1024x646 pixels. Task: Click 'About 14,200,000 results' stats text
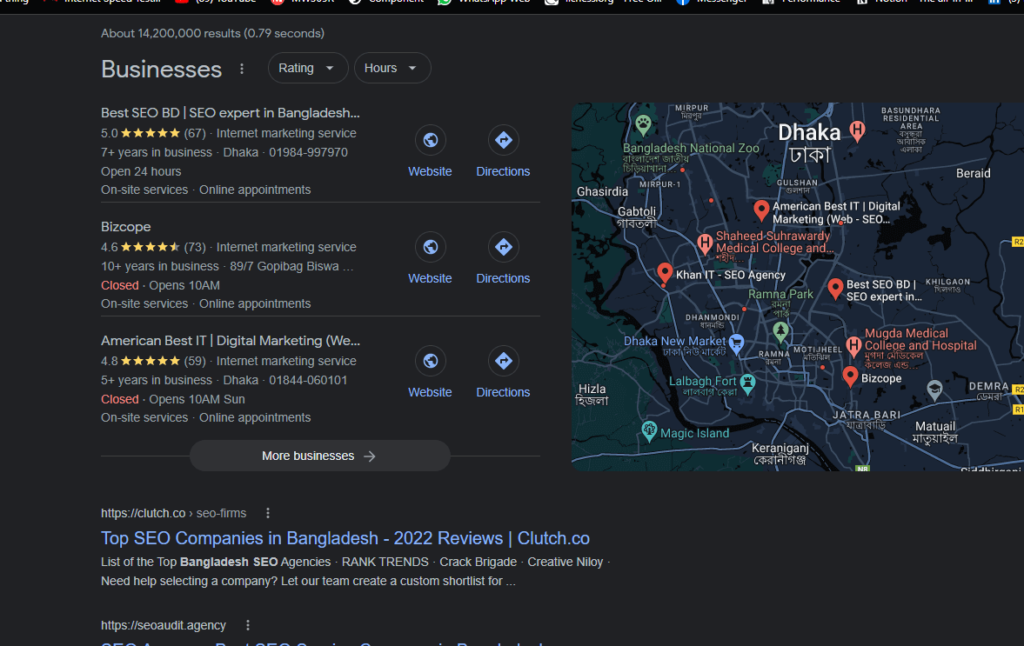(x=212, y=33)
